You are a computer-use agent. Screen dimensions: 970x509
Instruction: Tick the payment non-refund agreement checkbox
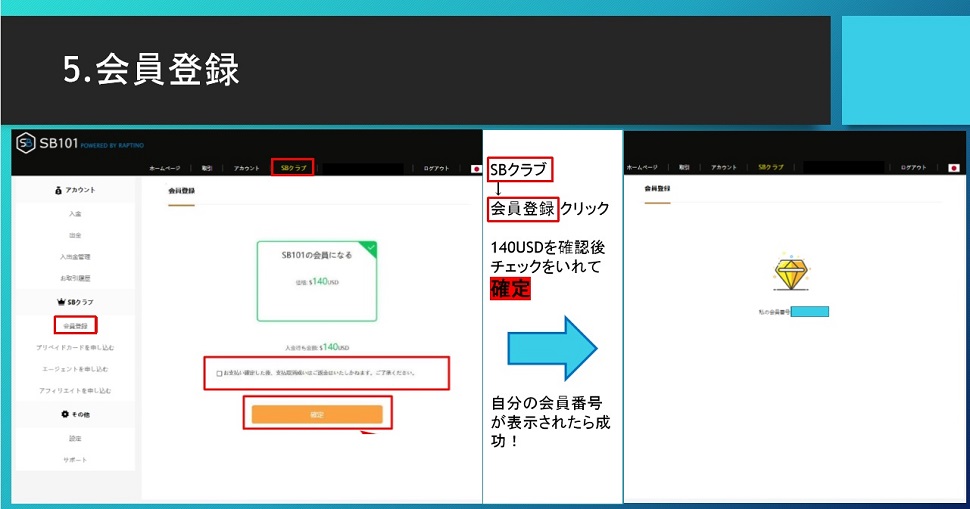[x=219, y=374]
